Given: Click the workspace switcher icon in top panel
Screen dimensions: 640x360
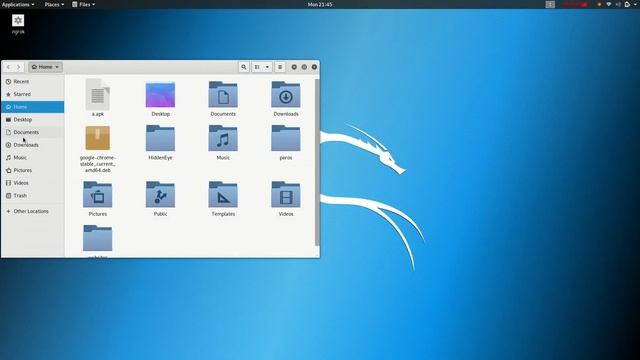Looking at the screenshot, I should pyautogui.click(x=550, y=4).
